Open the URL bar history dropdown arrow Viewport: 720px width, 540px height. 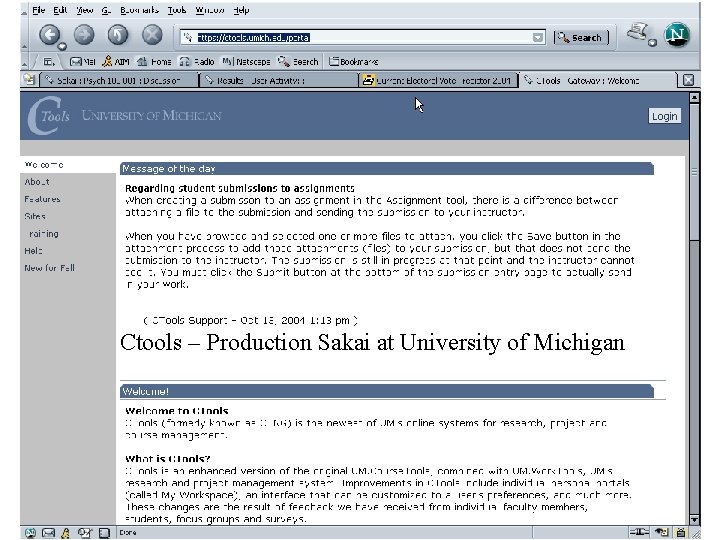pos(538,38)
